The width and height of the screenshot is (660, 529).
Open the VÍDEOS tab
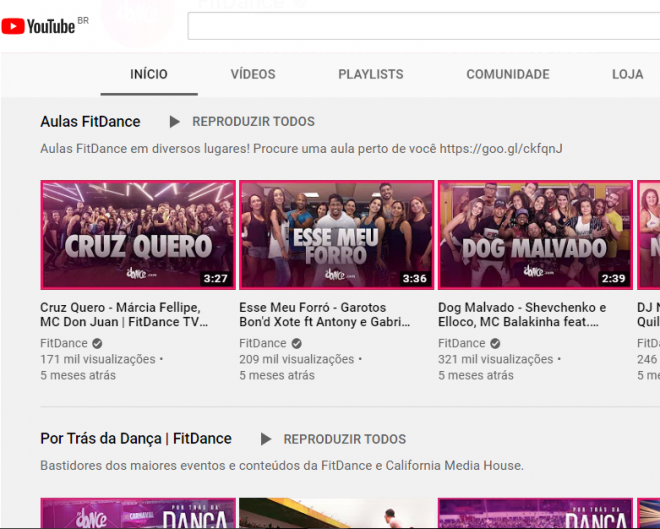point(253,74)
